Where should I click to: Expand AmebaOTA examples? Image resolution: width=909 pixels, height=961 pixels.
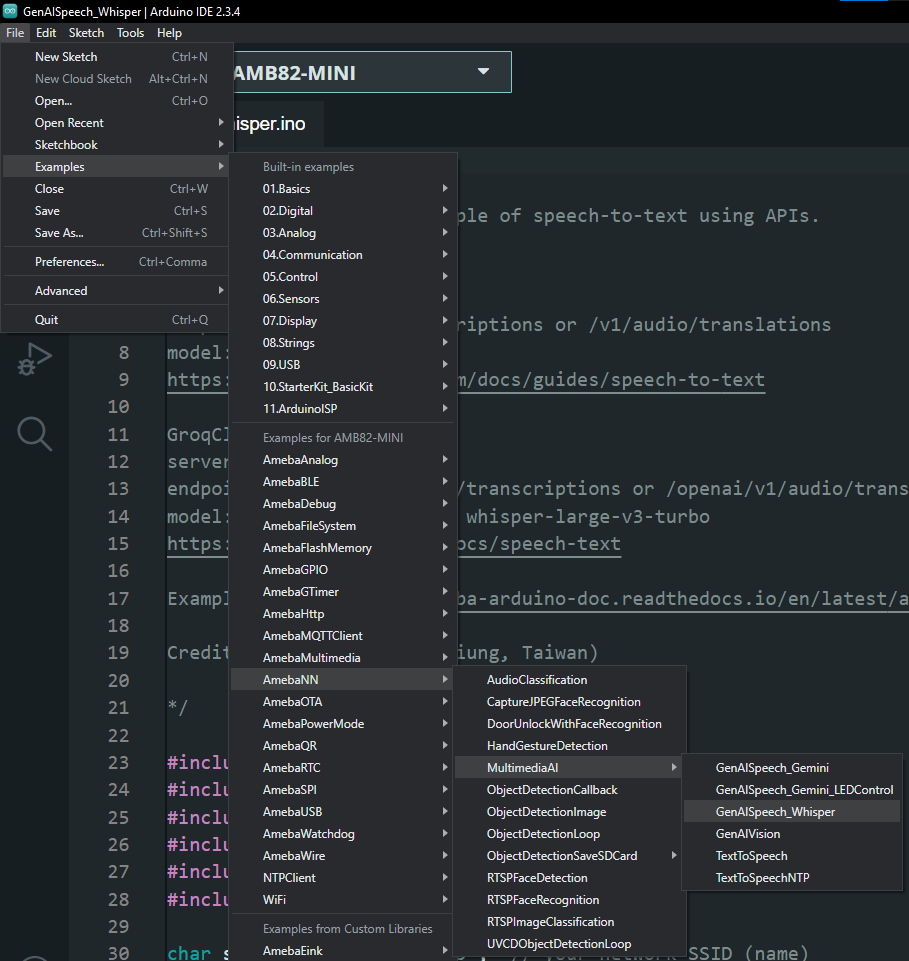(x=343, y=702)
